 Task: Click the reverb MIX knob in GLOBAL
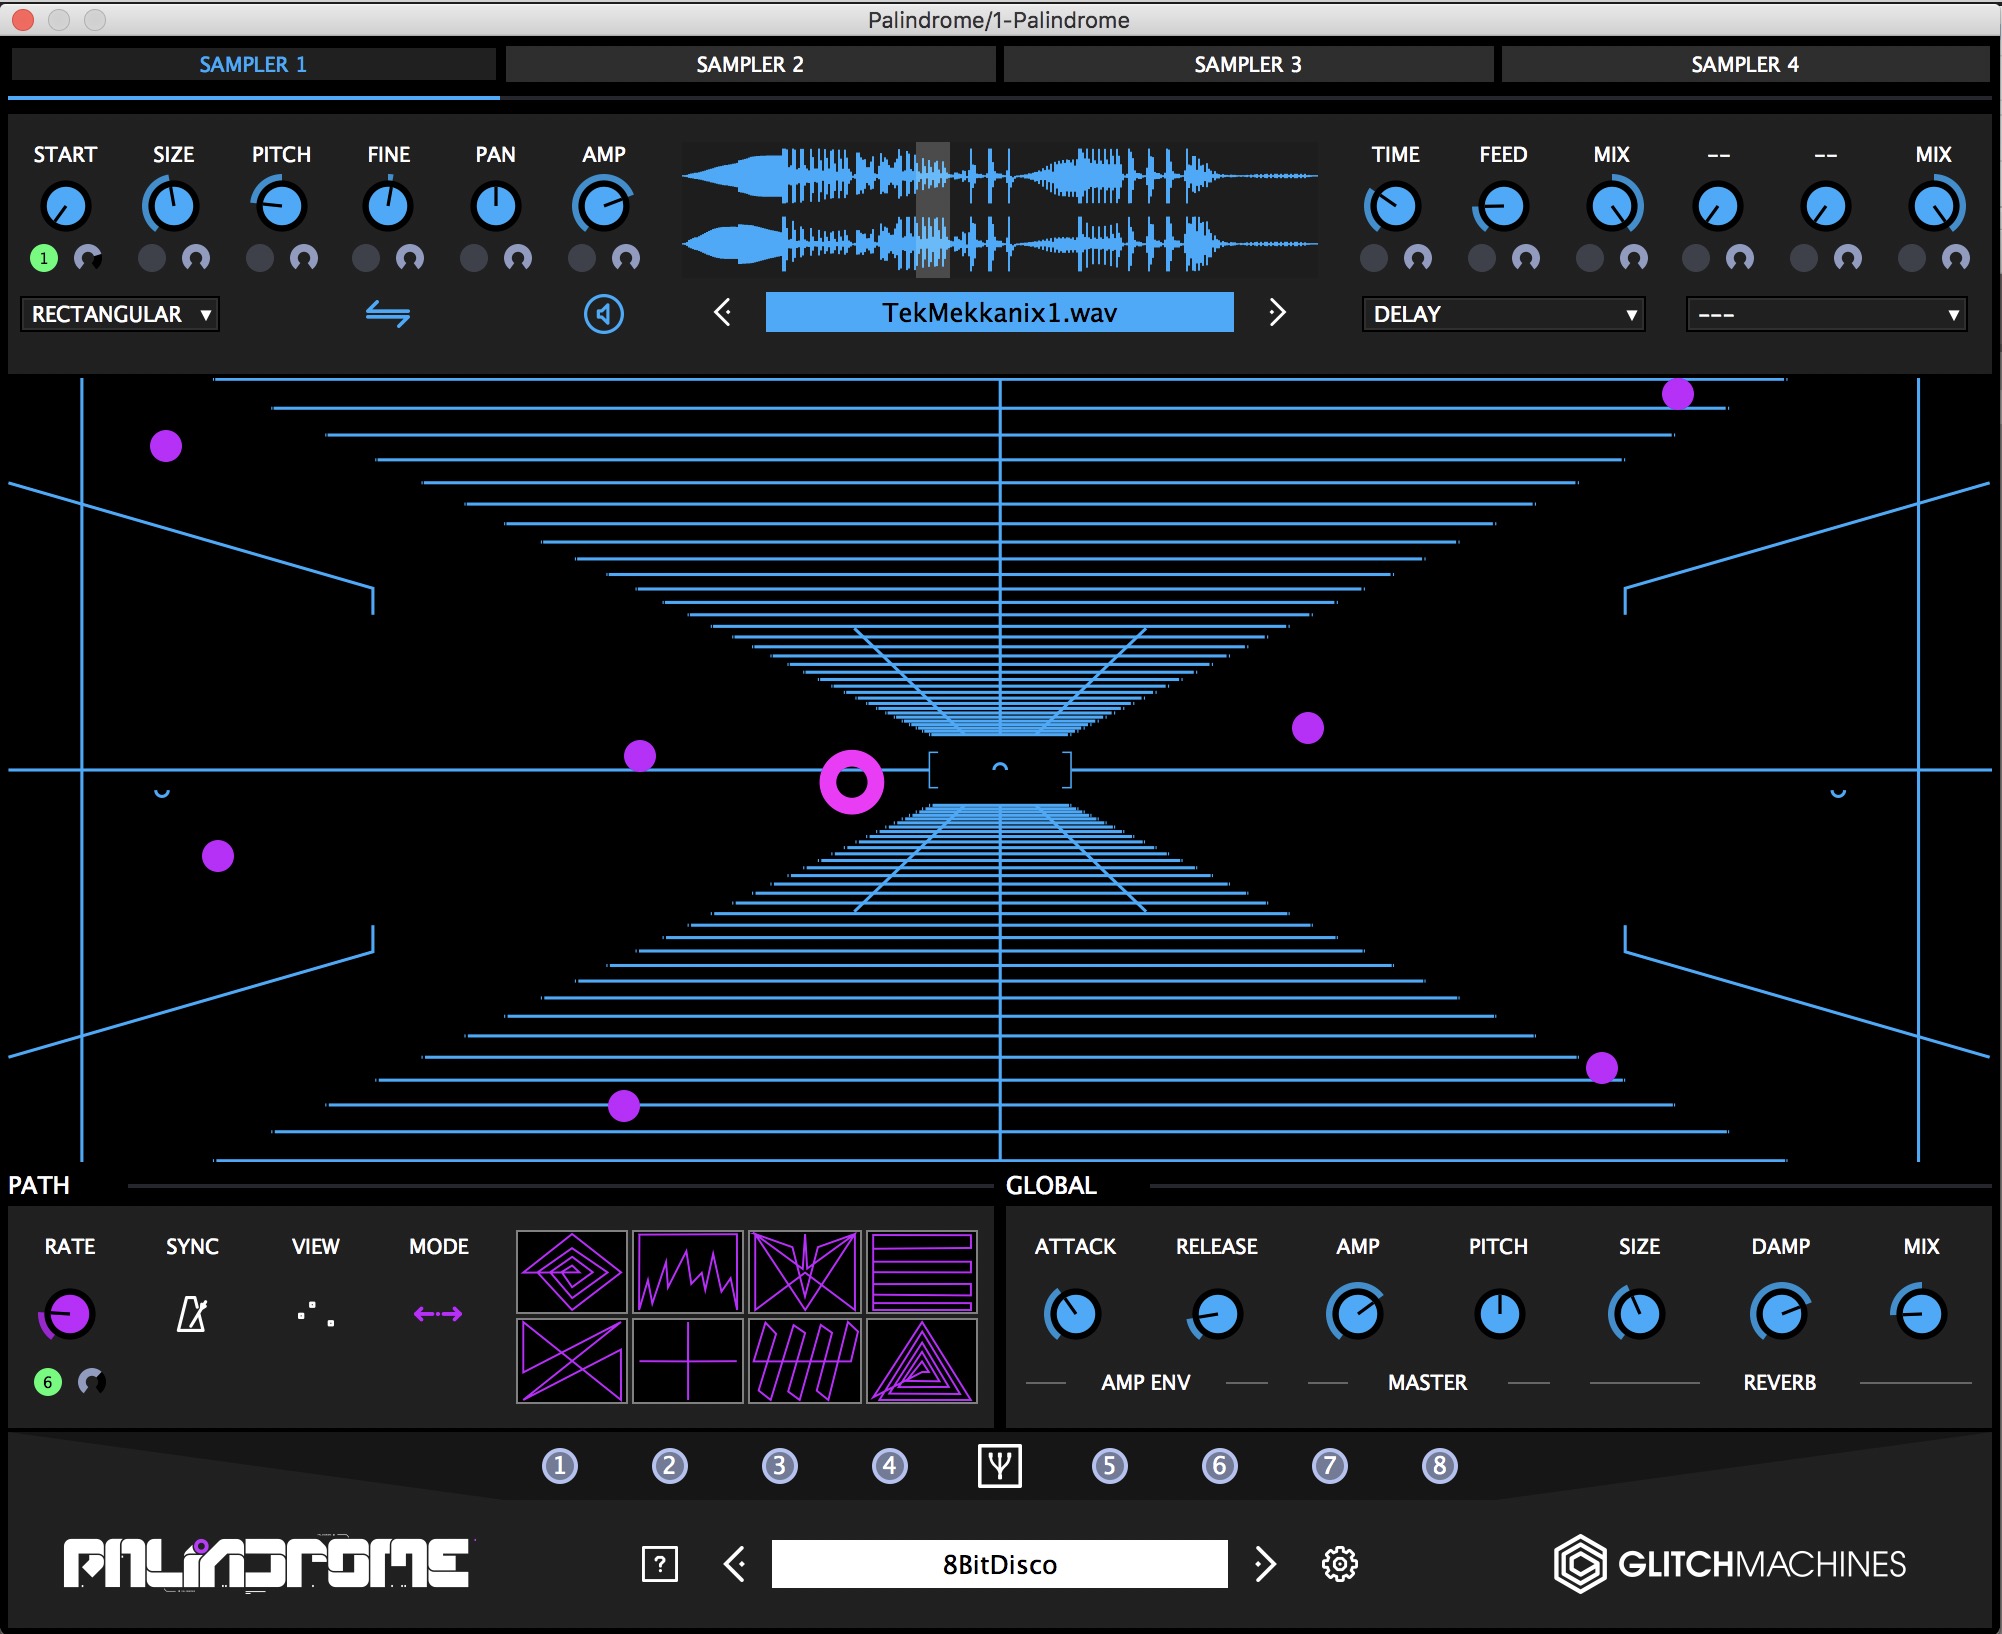[x=1920, y=1314]
